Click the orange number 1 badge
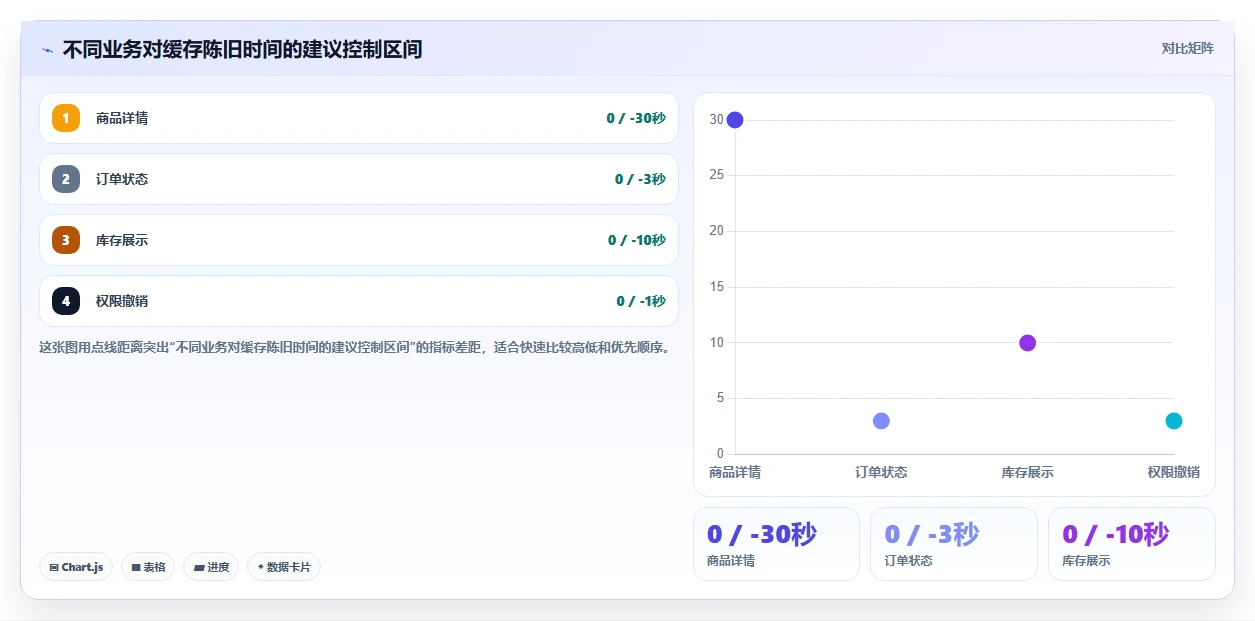This screenshot has height=621, width=1255. tap(66, 118)
